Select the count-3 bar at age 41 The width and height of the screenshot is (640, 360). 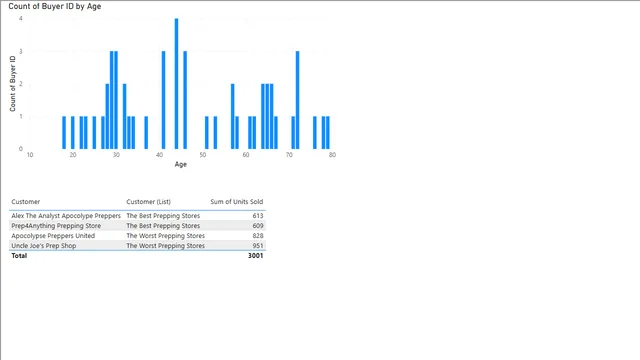click(x=164, y=100)
